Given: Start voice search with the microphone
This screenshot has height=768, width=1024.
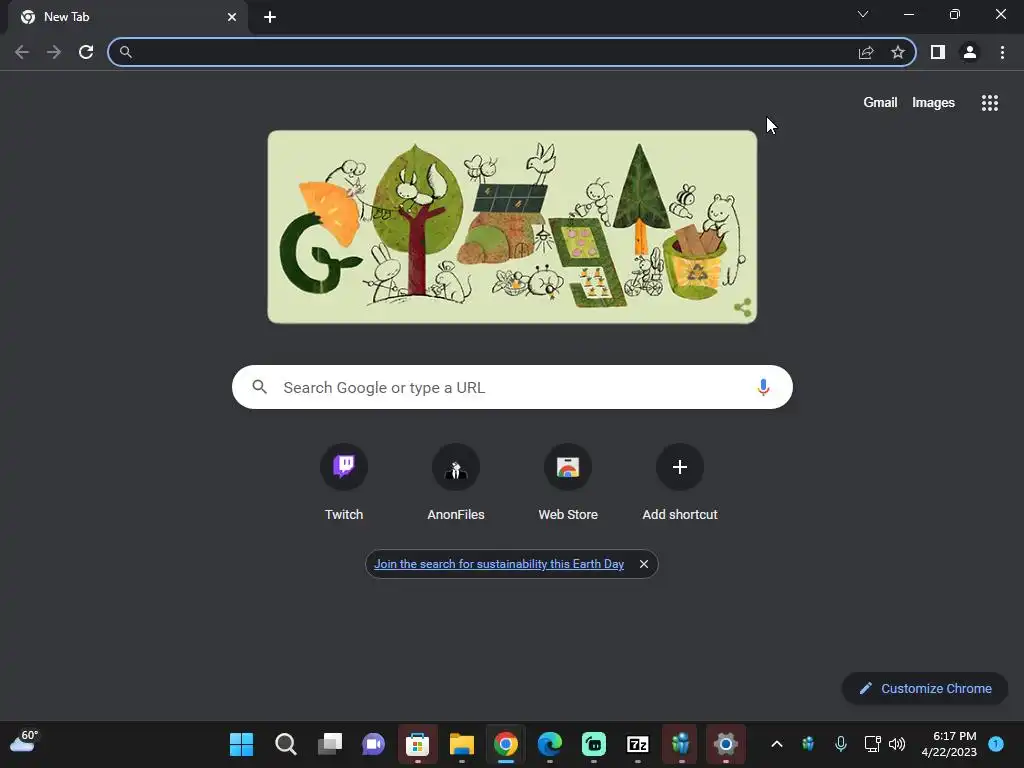Looking at the screenshot, I should [x=763, y=387].
